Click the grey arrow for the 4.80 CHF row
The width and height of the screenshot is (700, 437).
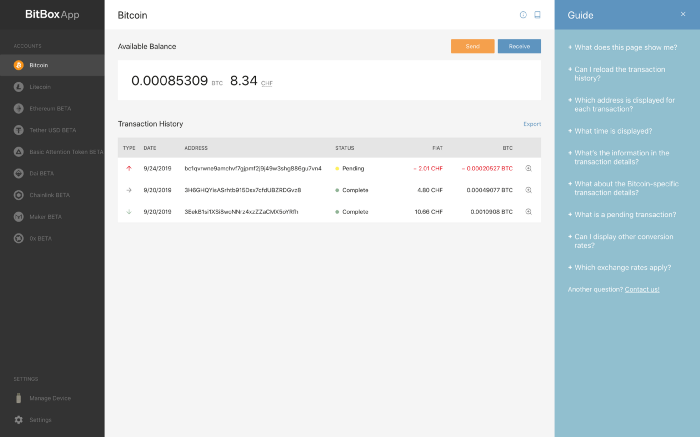click(x=129, y=190)
